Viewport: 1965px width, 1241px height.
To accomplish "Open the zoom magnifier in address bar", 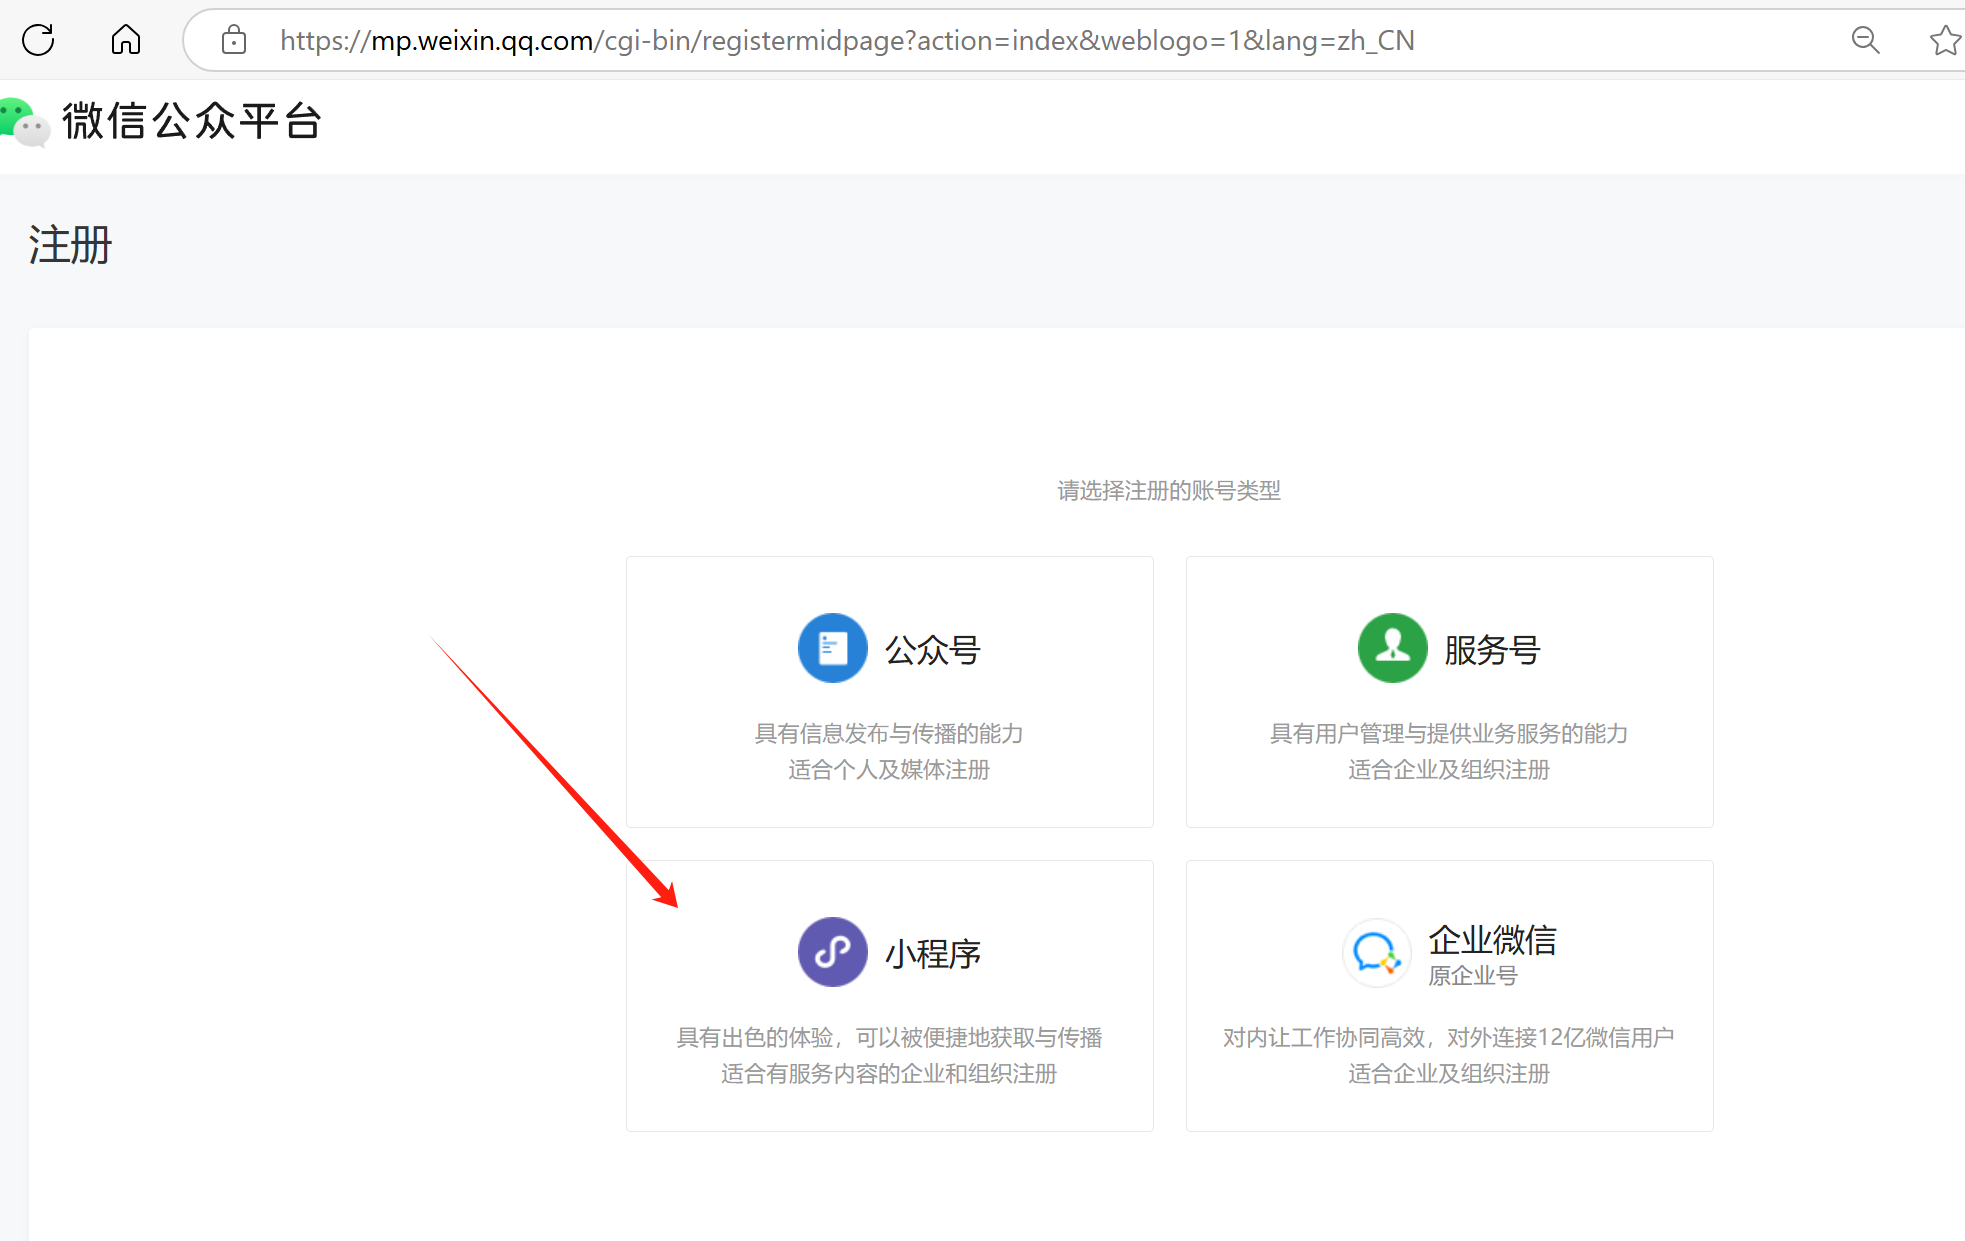I will (1866, 40).
